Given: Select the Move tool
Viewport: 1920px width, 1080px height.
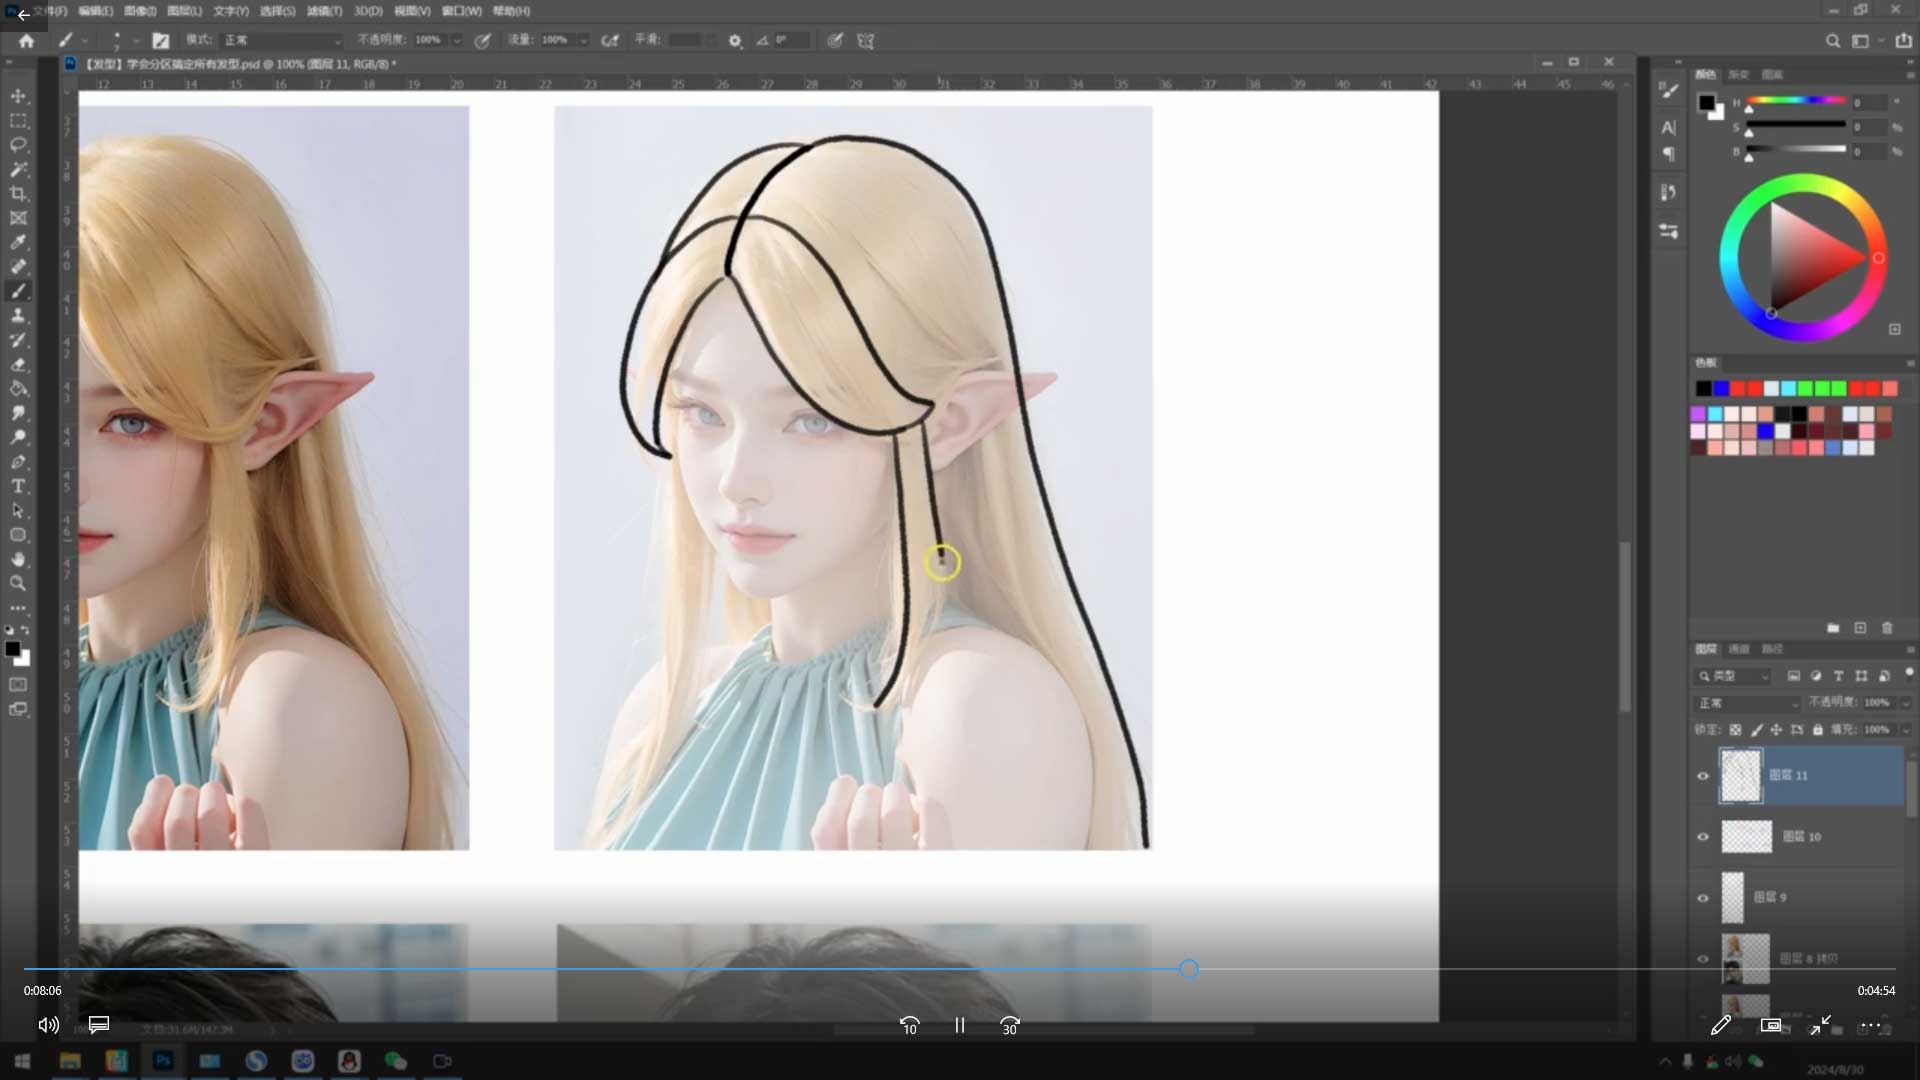Looking at the screenshot, I should click(18, 96).
